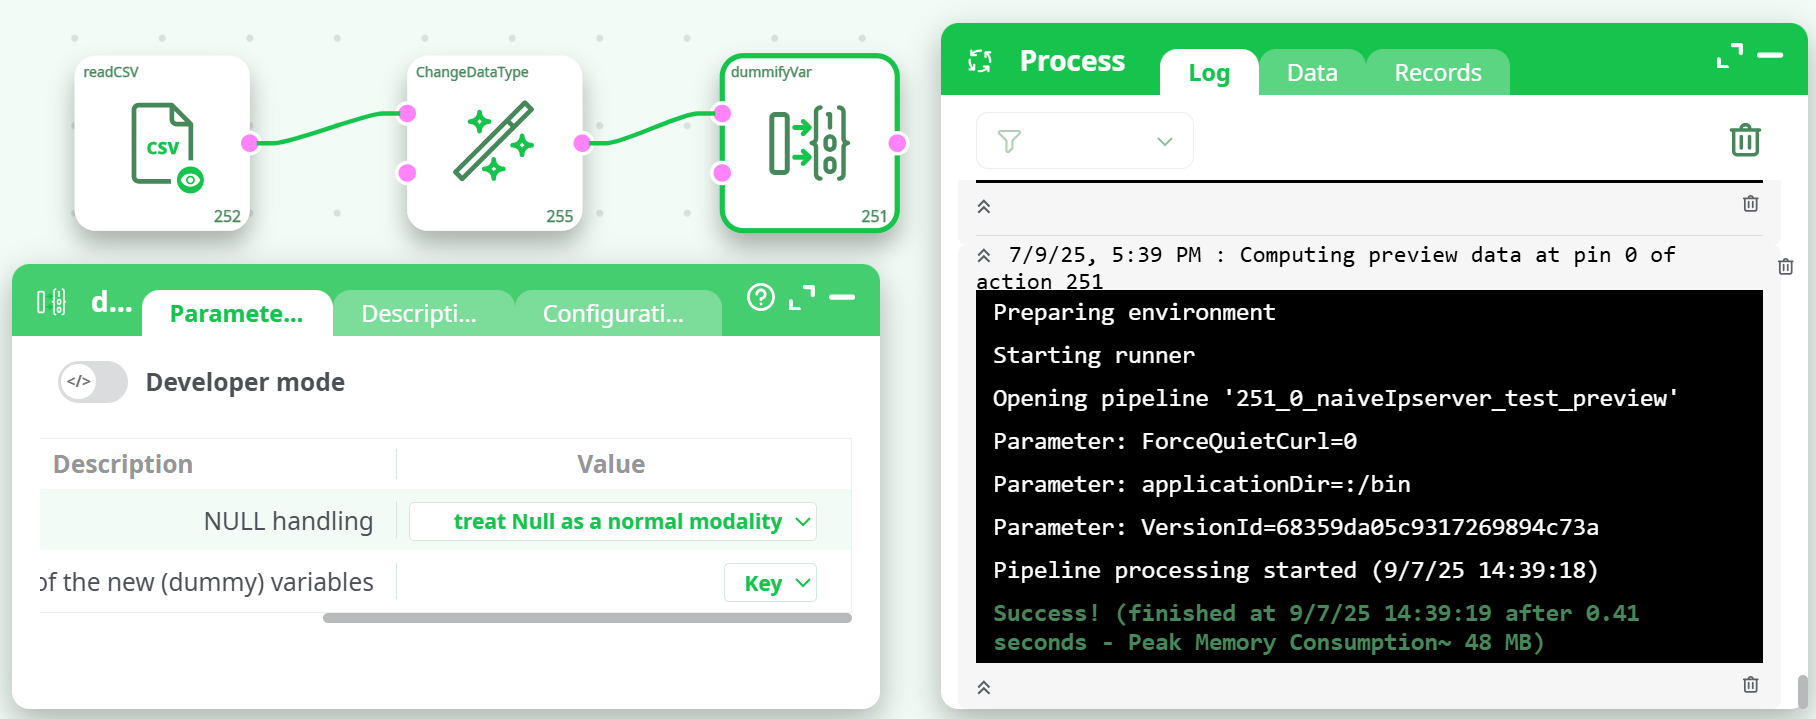
Task: Open the log filter dropdown
Action: click(1084, 141)
